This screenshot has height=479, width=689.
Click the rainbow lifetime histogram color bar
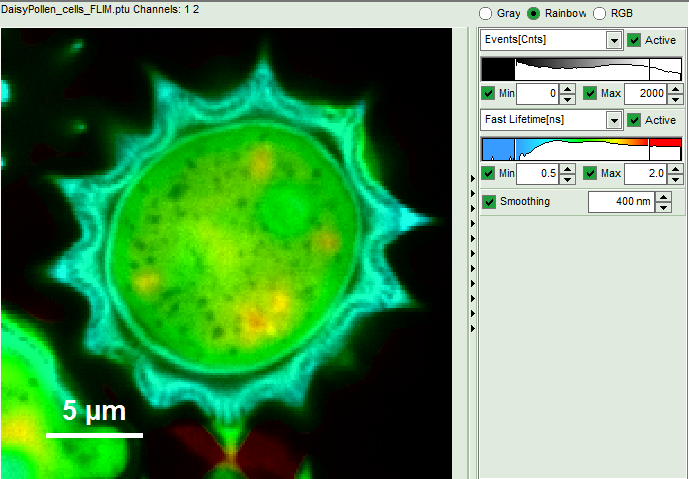[581, 149]
